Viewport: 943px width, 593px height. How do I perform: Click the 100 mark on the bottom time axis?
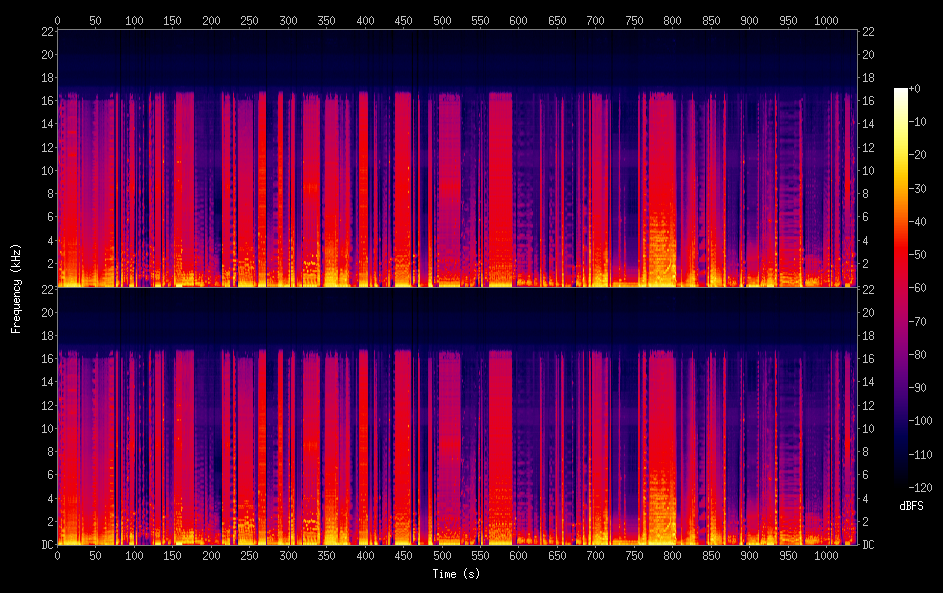[x=134, y=556]
